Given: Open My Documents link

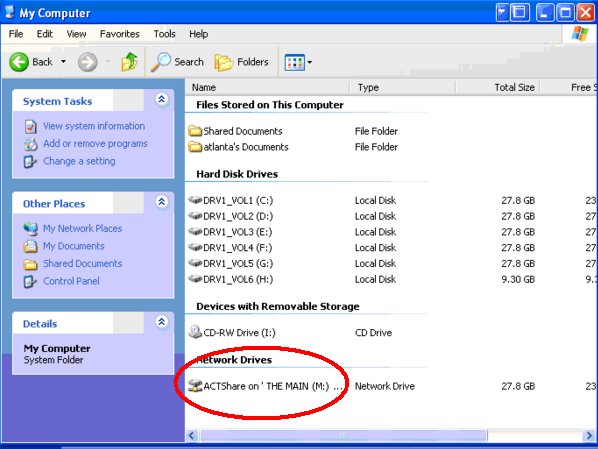Looking at the screenshot, I should click(x=73, y=246).
